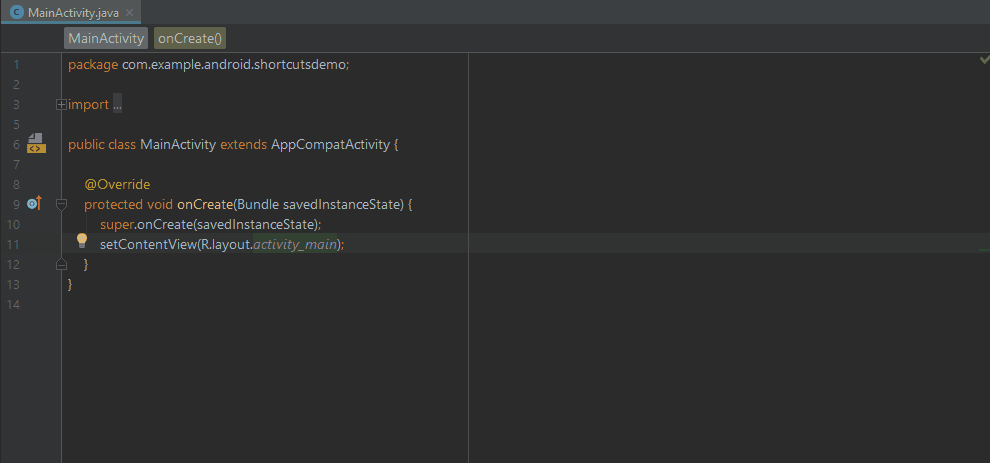
Task: Open the yellow lightbulb intention actions
Action: click(x=81, y=241)
